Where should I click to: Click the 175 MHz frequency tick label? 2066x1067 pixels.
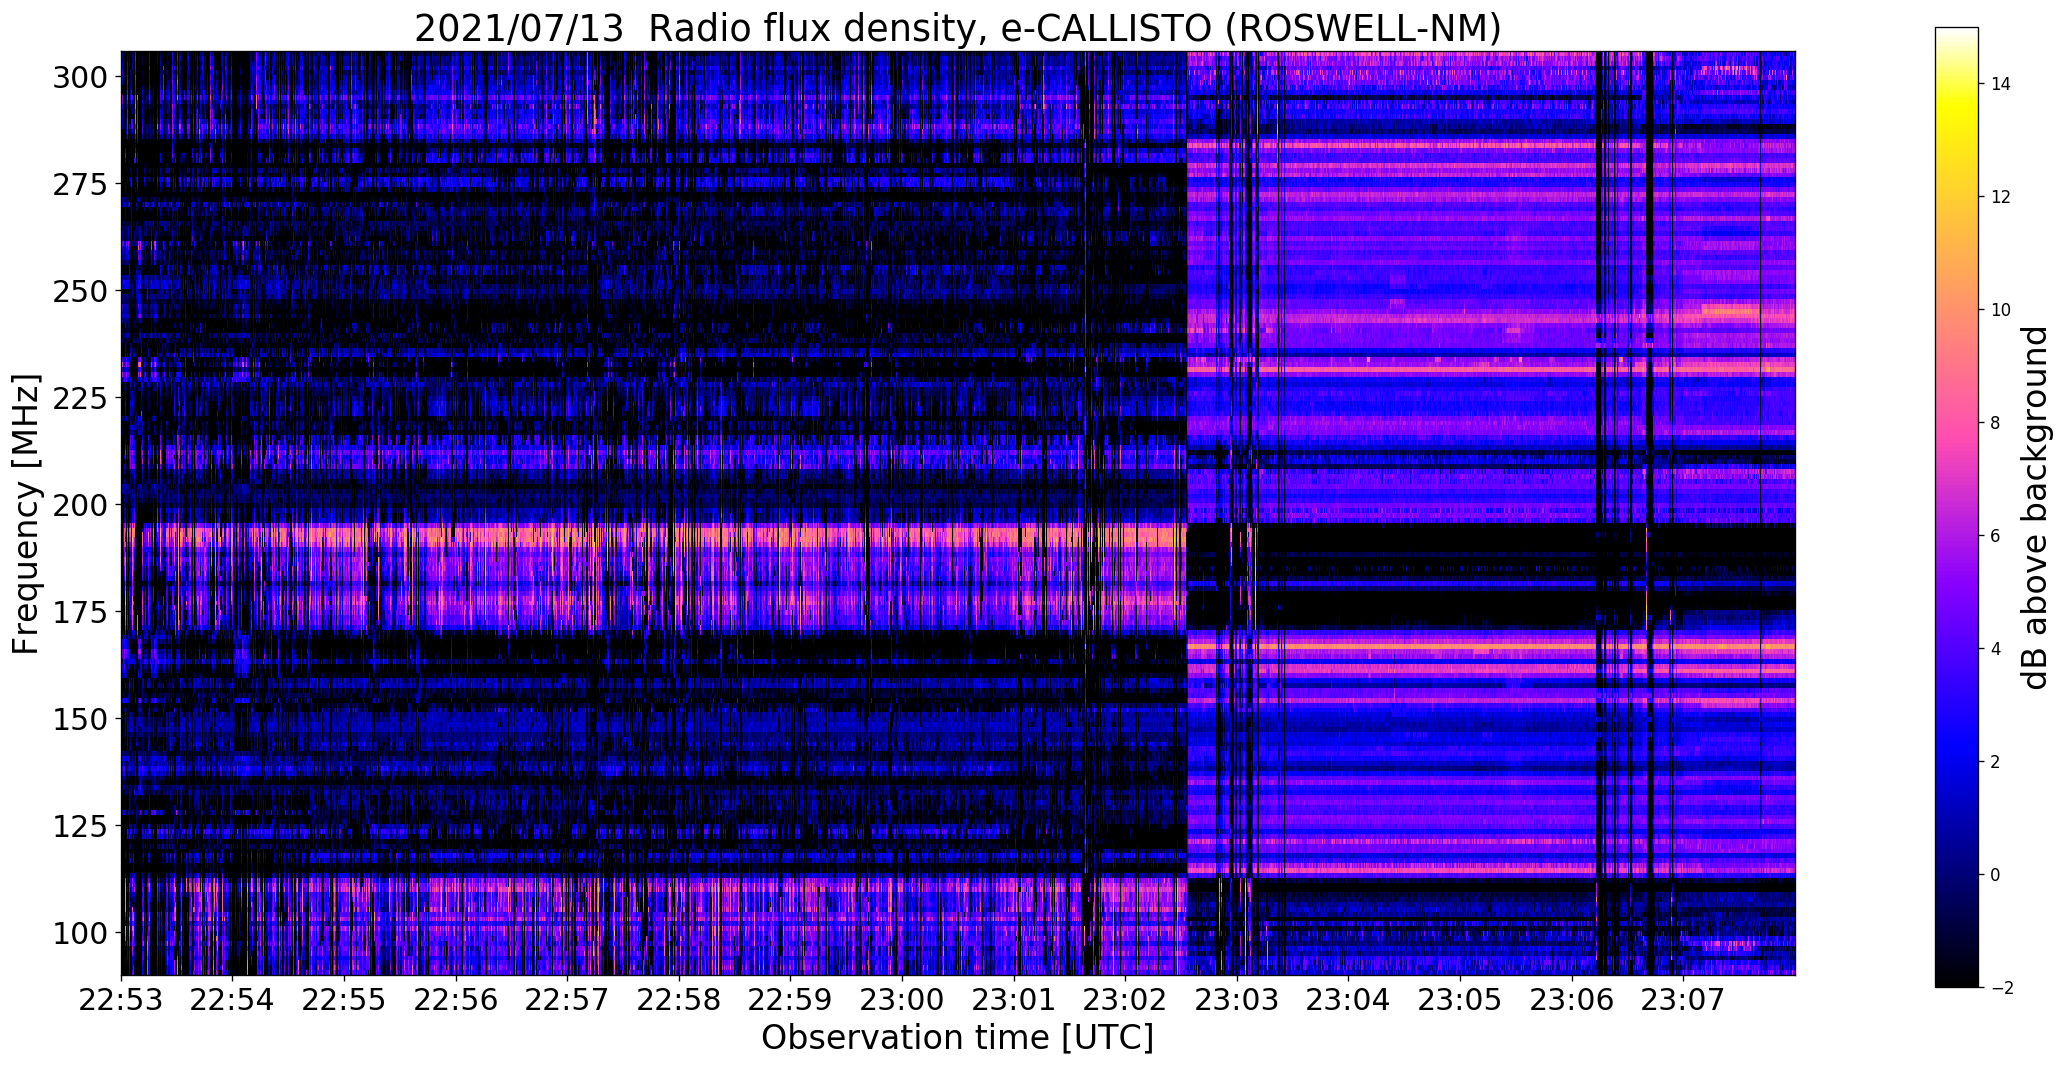(x=80, y=612)
